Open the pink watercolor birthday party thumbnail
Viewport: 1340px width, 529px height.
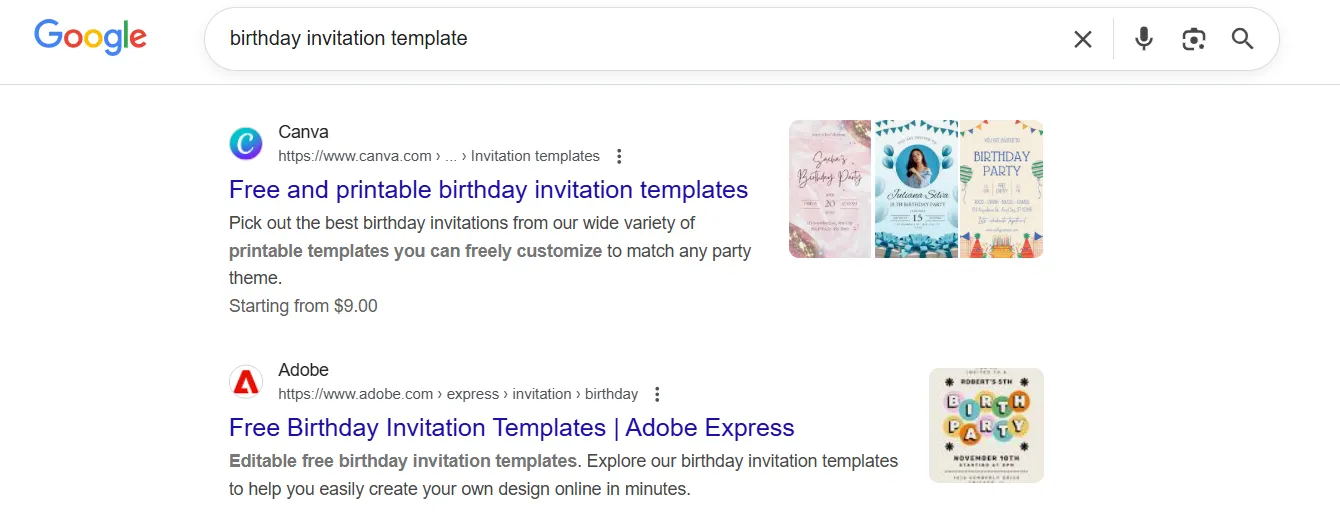tap(830, 189)
